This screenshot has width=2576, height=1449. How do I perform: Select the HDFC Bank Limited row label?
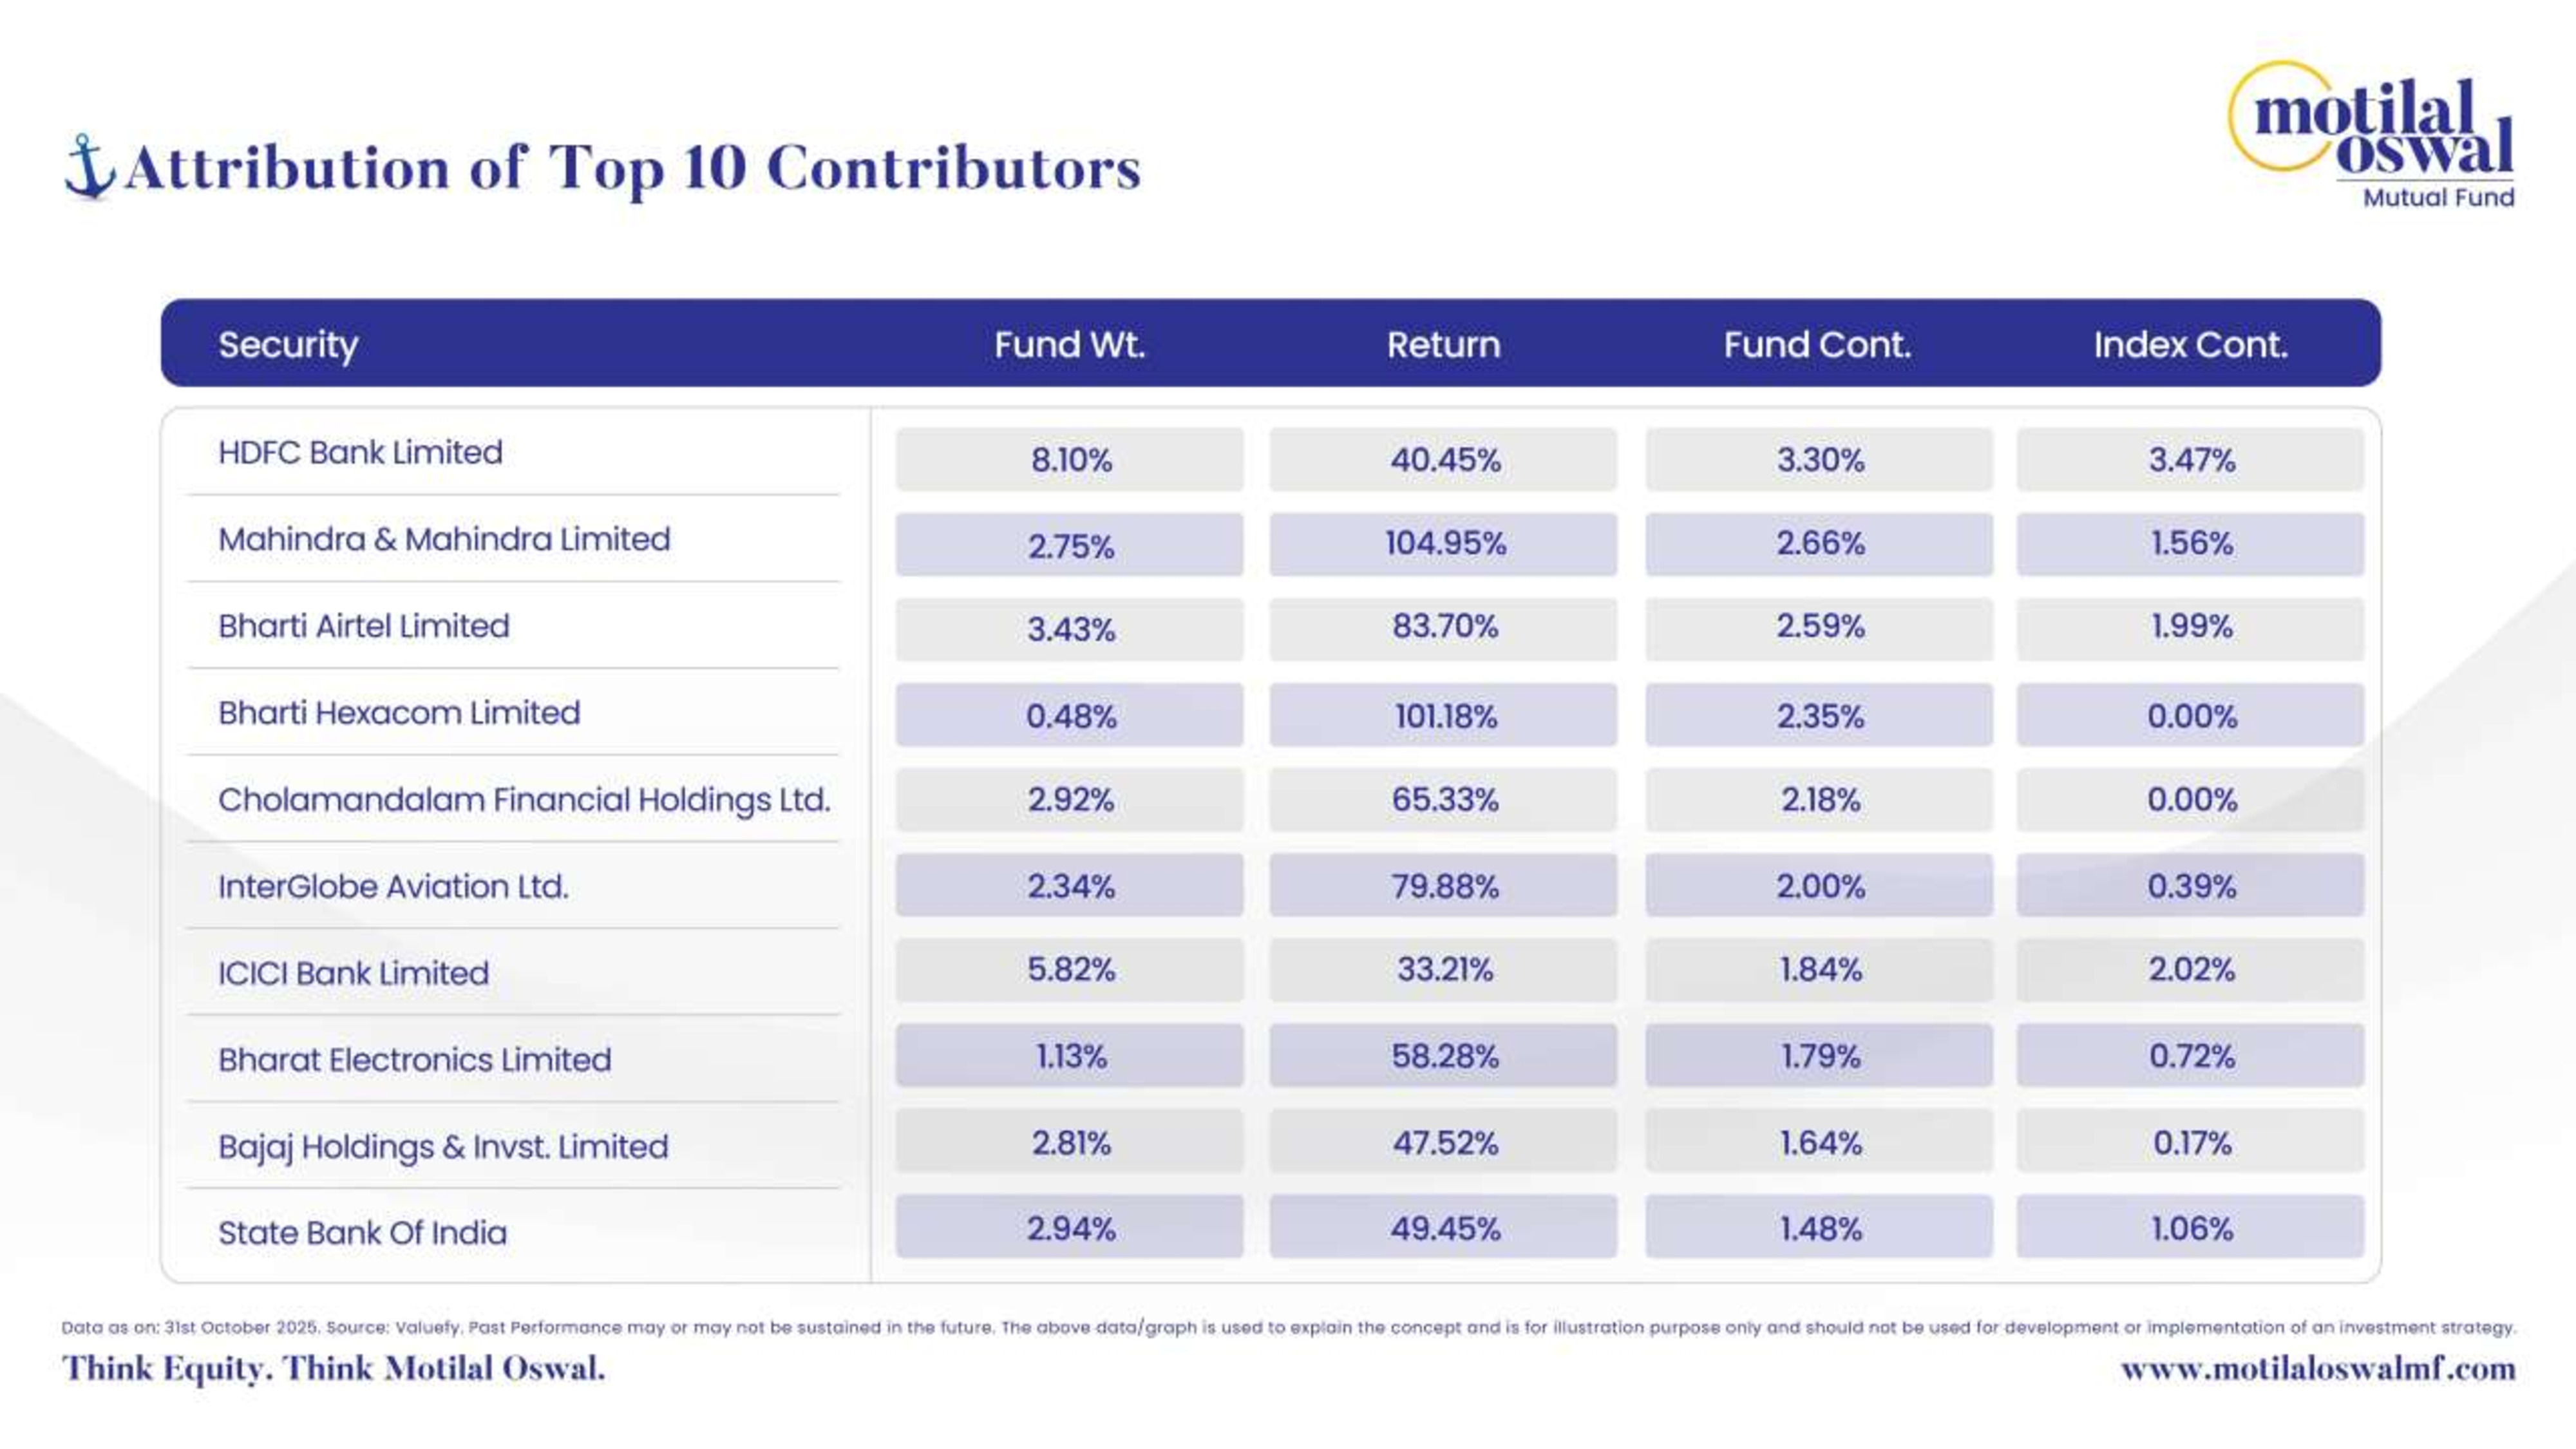click(x=360, y=453)
